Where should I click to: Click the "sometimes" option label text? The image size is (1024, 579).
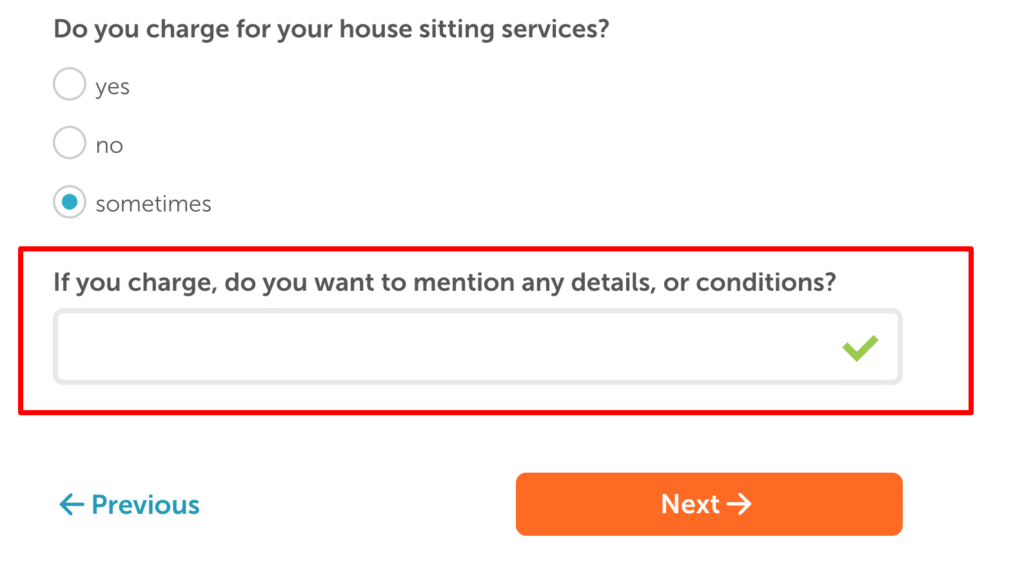[153, 204]
